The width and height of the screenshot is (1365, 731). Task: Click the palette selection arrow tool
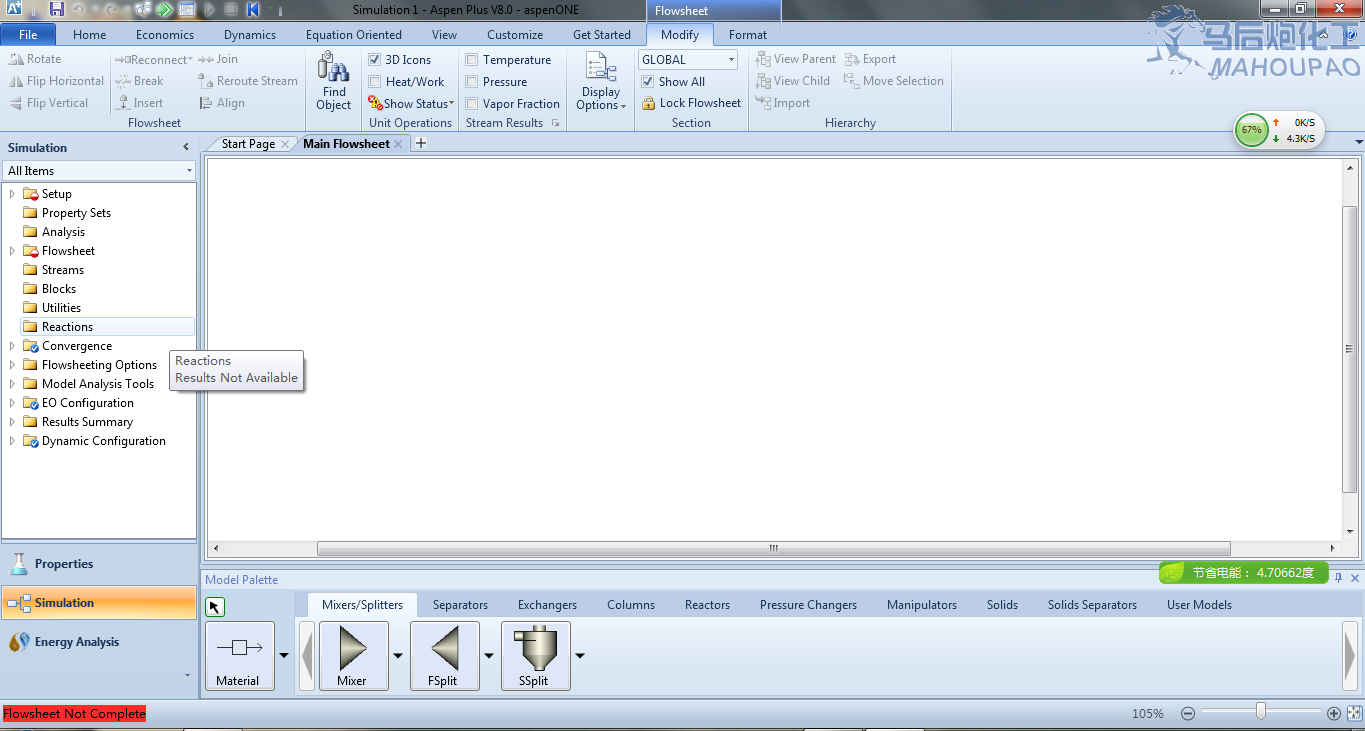pyautogui.click(x=215, y=607)
